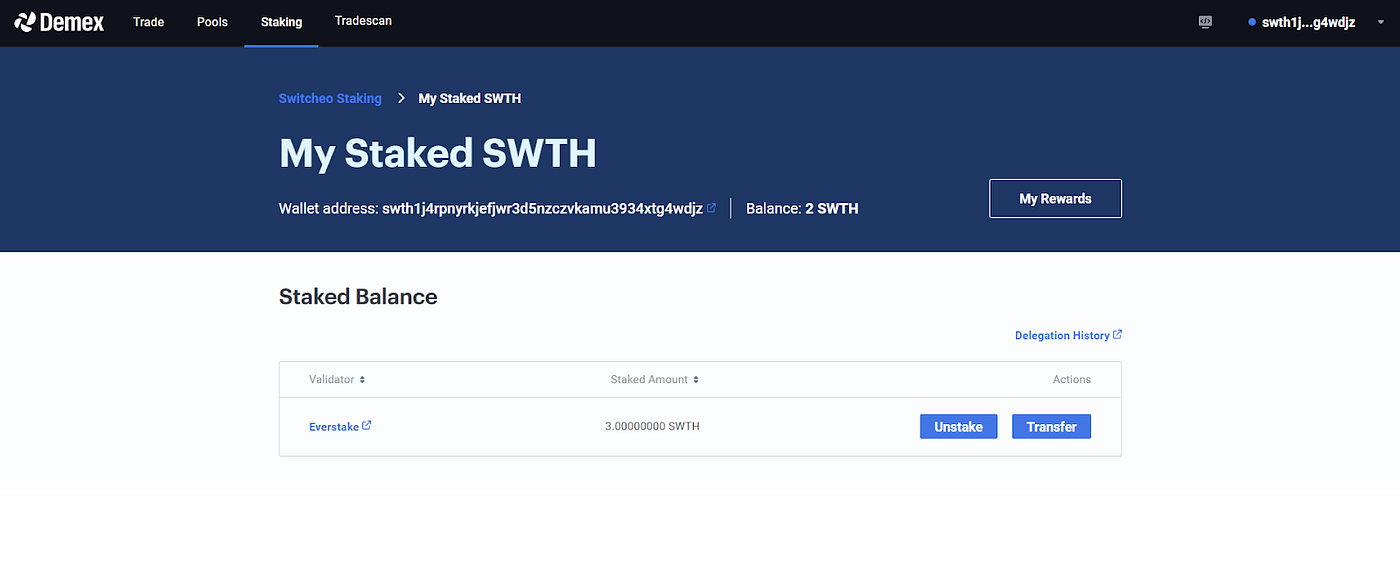
Task: Click the Transfer button for Everstake
Action: tap(1051, 426)
